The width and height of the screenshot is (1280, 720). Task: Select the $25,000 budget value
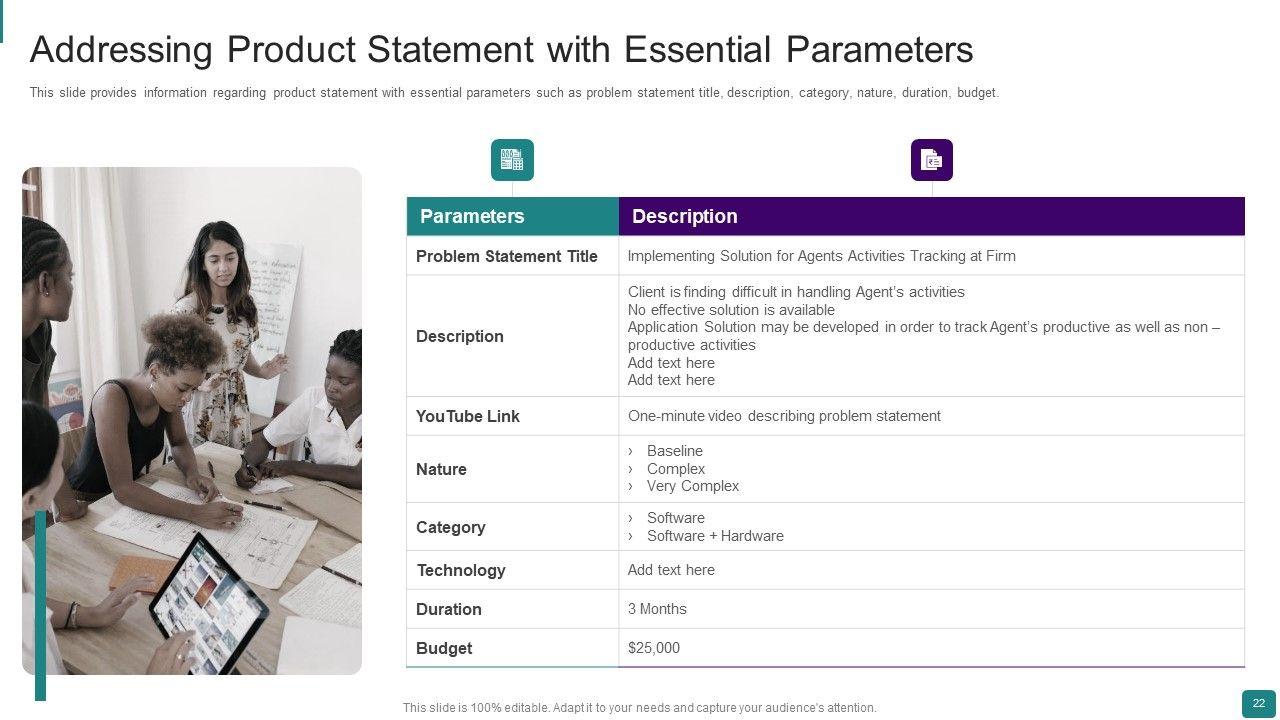point(654,648)
